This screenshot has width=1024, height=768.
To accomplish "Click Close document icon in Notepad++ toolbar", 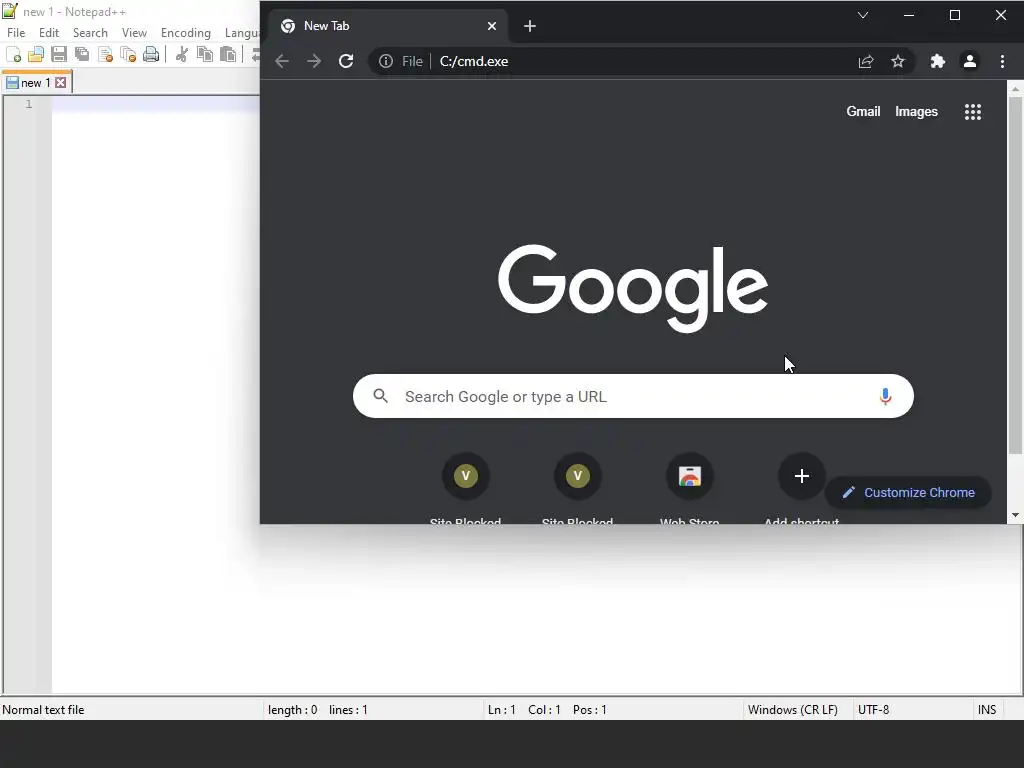I will tap(105, 55).
